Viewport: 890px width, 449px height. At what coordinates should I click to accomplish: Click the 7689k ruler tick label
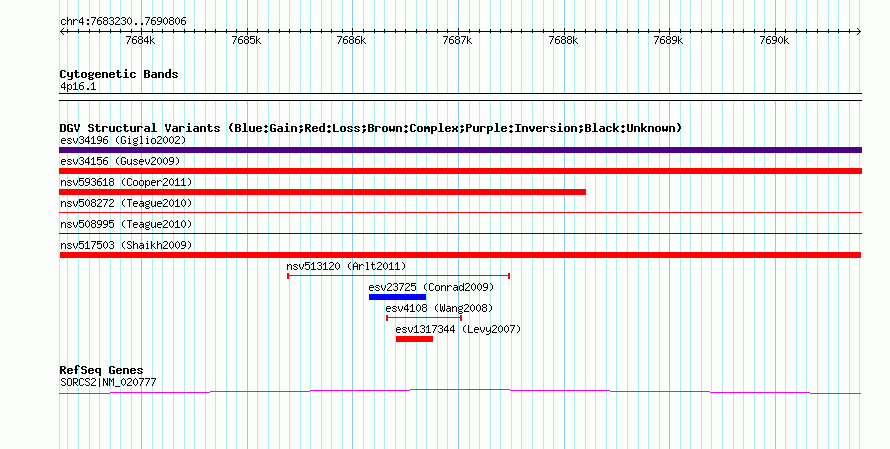[x=669, y=40]
